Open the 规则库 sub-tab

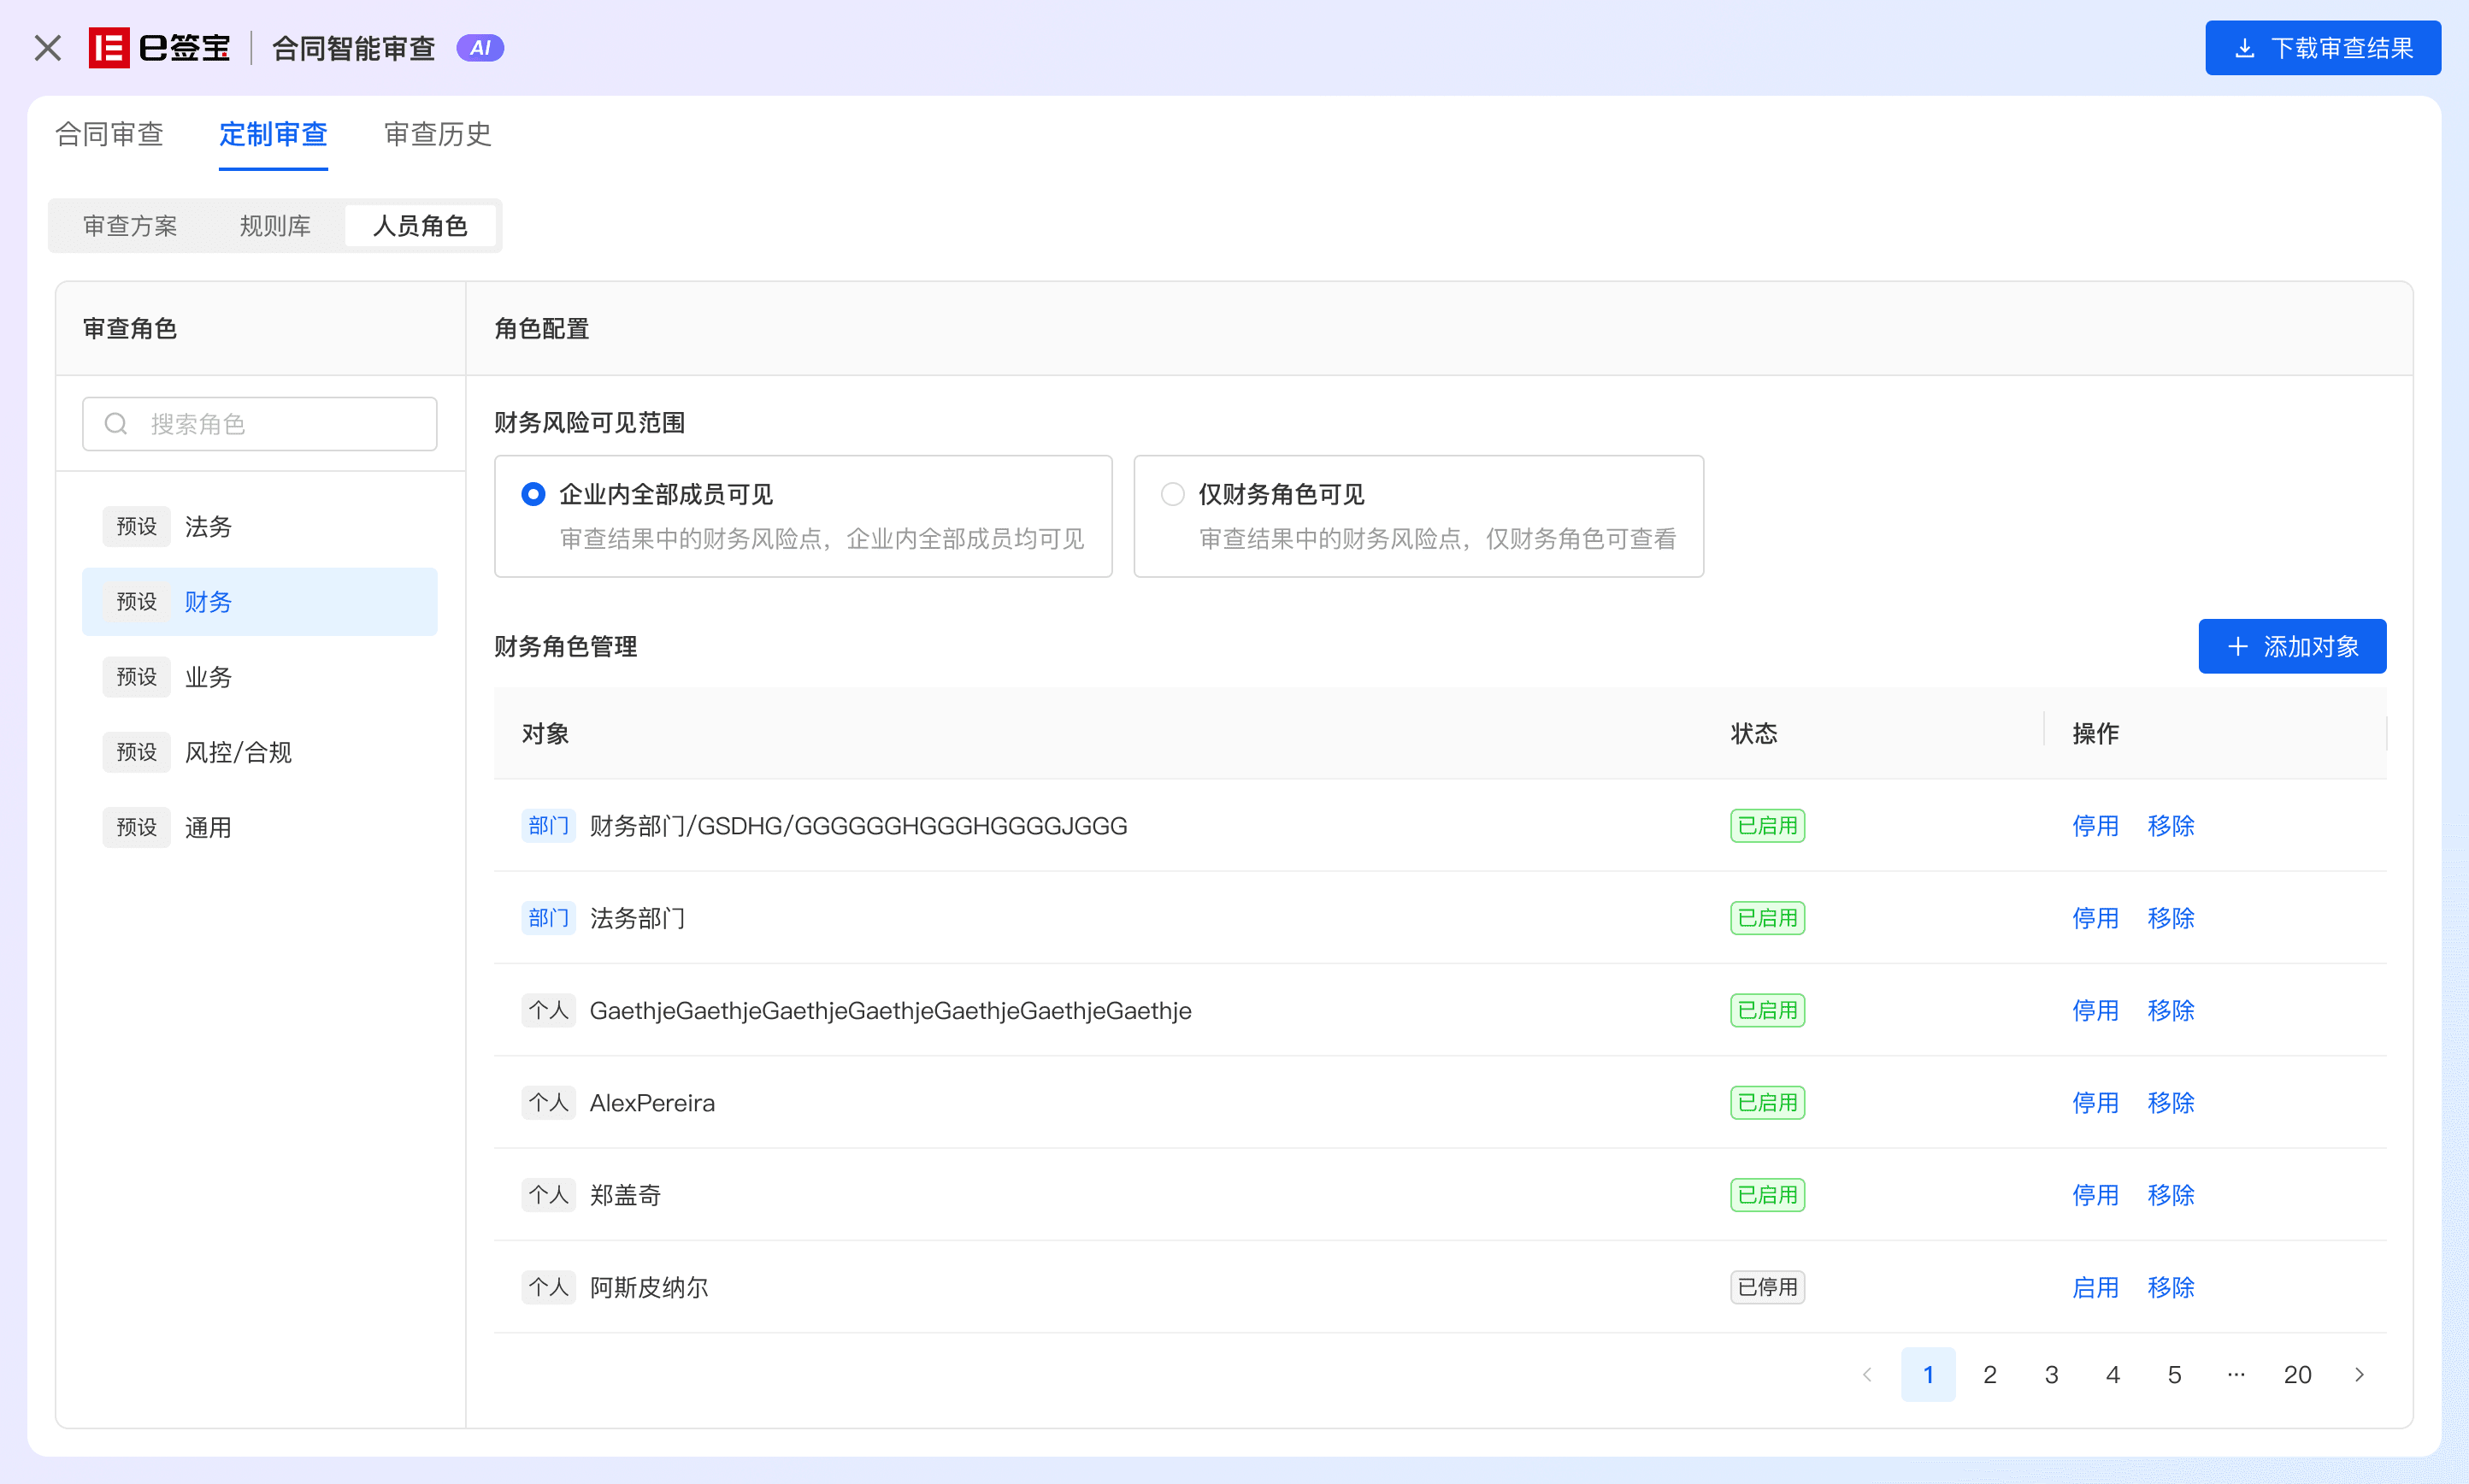[x=275, y=226]
